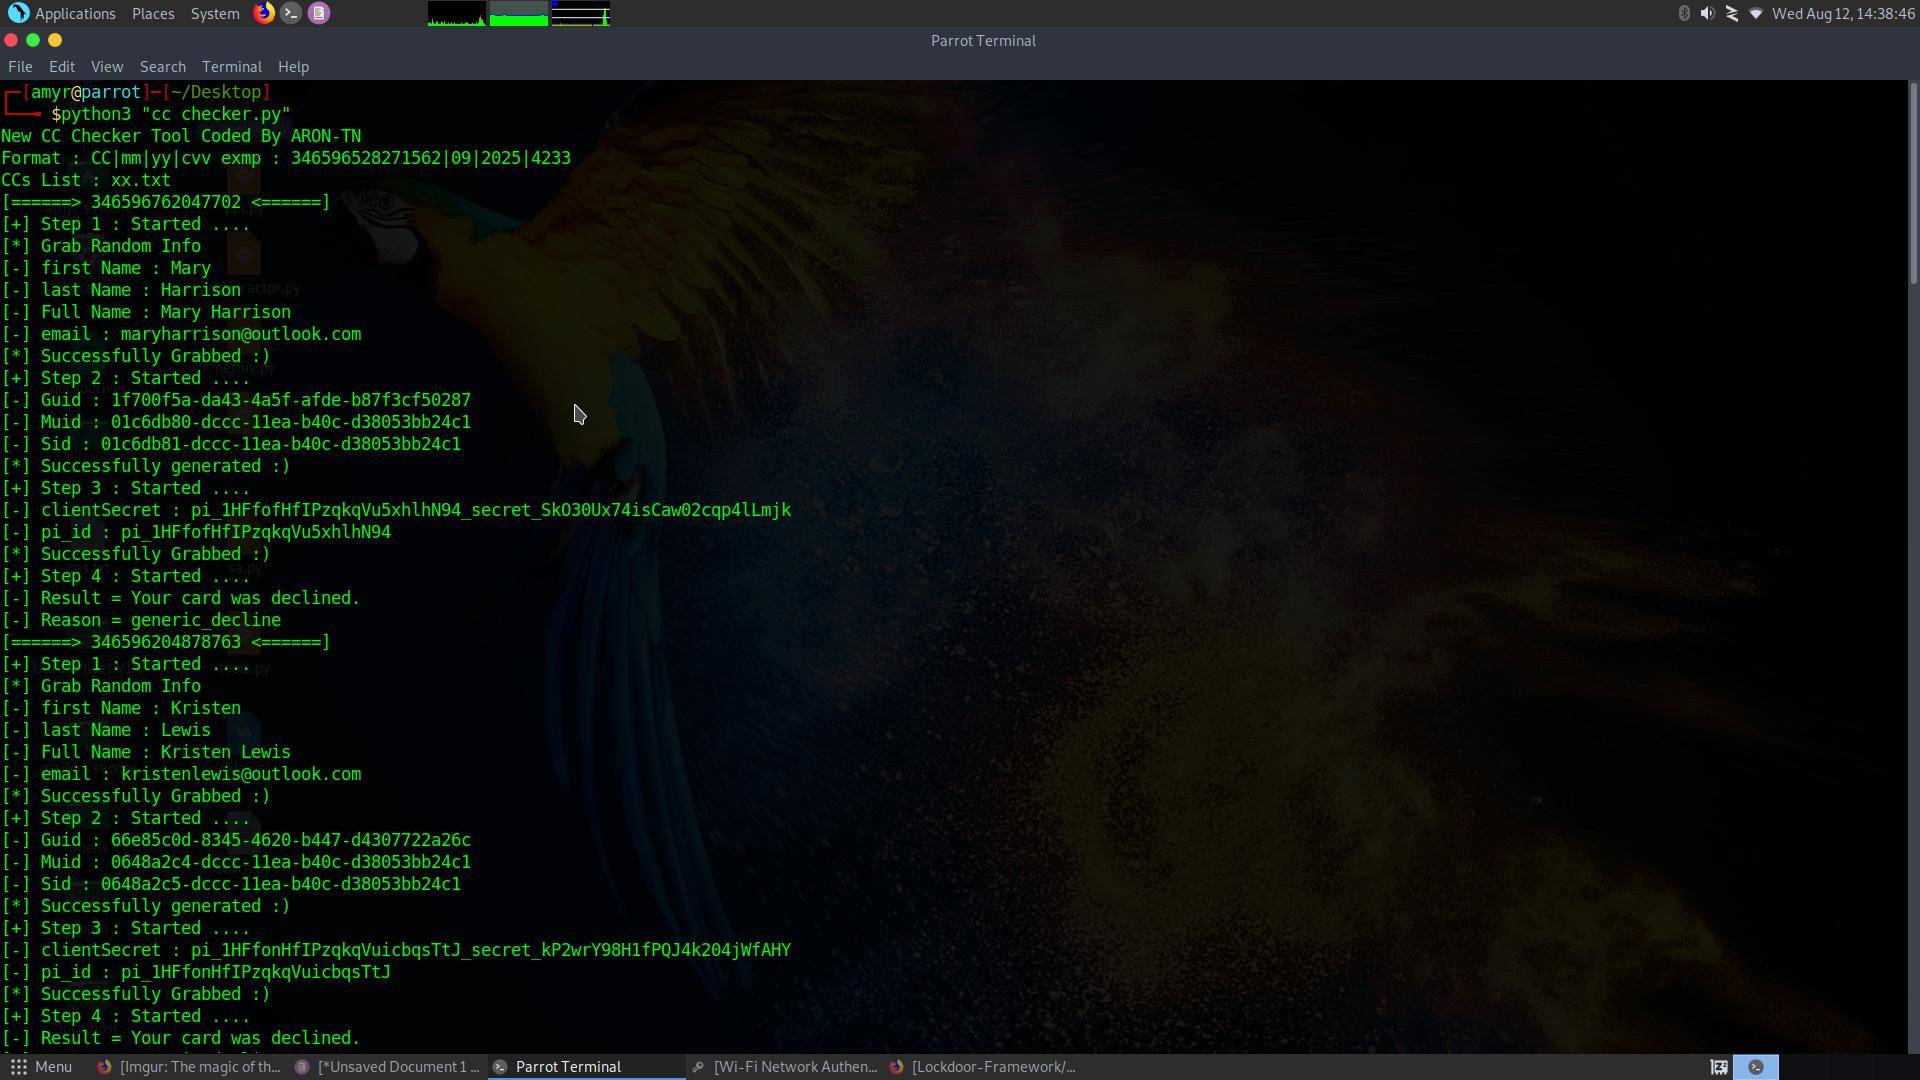
Task: Click the Wi-Fi signal tray icon
Action: click(x=1756, y=13)
